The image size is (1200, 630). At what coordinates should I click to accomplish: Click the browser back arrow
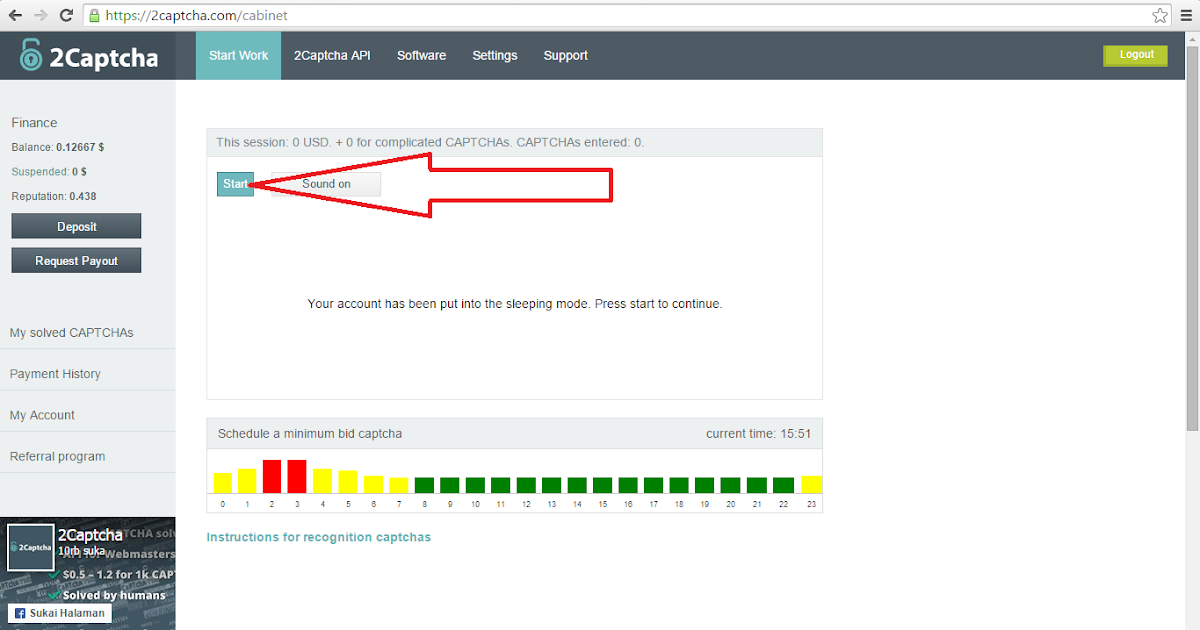click(16, 16)
